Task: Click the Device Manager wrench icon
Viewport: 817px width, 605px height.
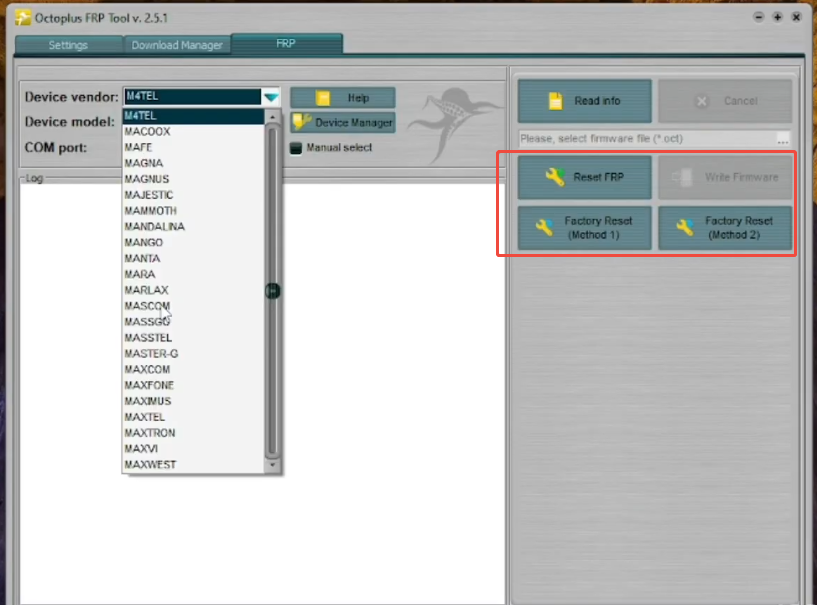Action: click(302, 122)
